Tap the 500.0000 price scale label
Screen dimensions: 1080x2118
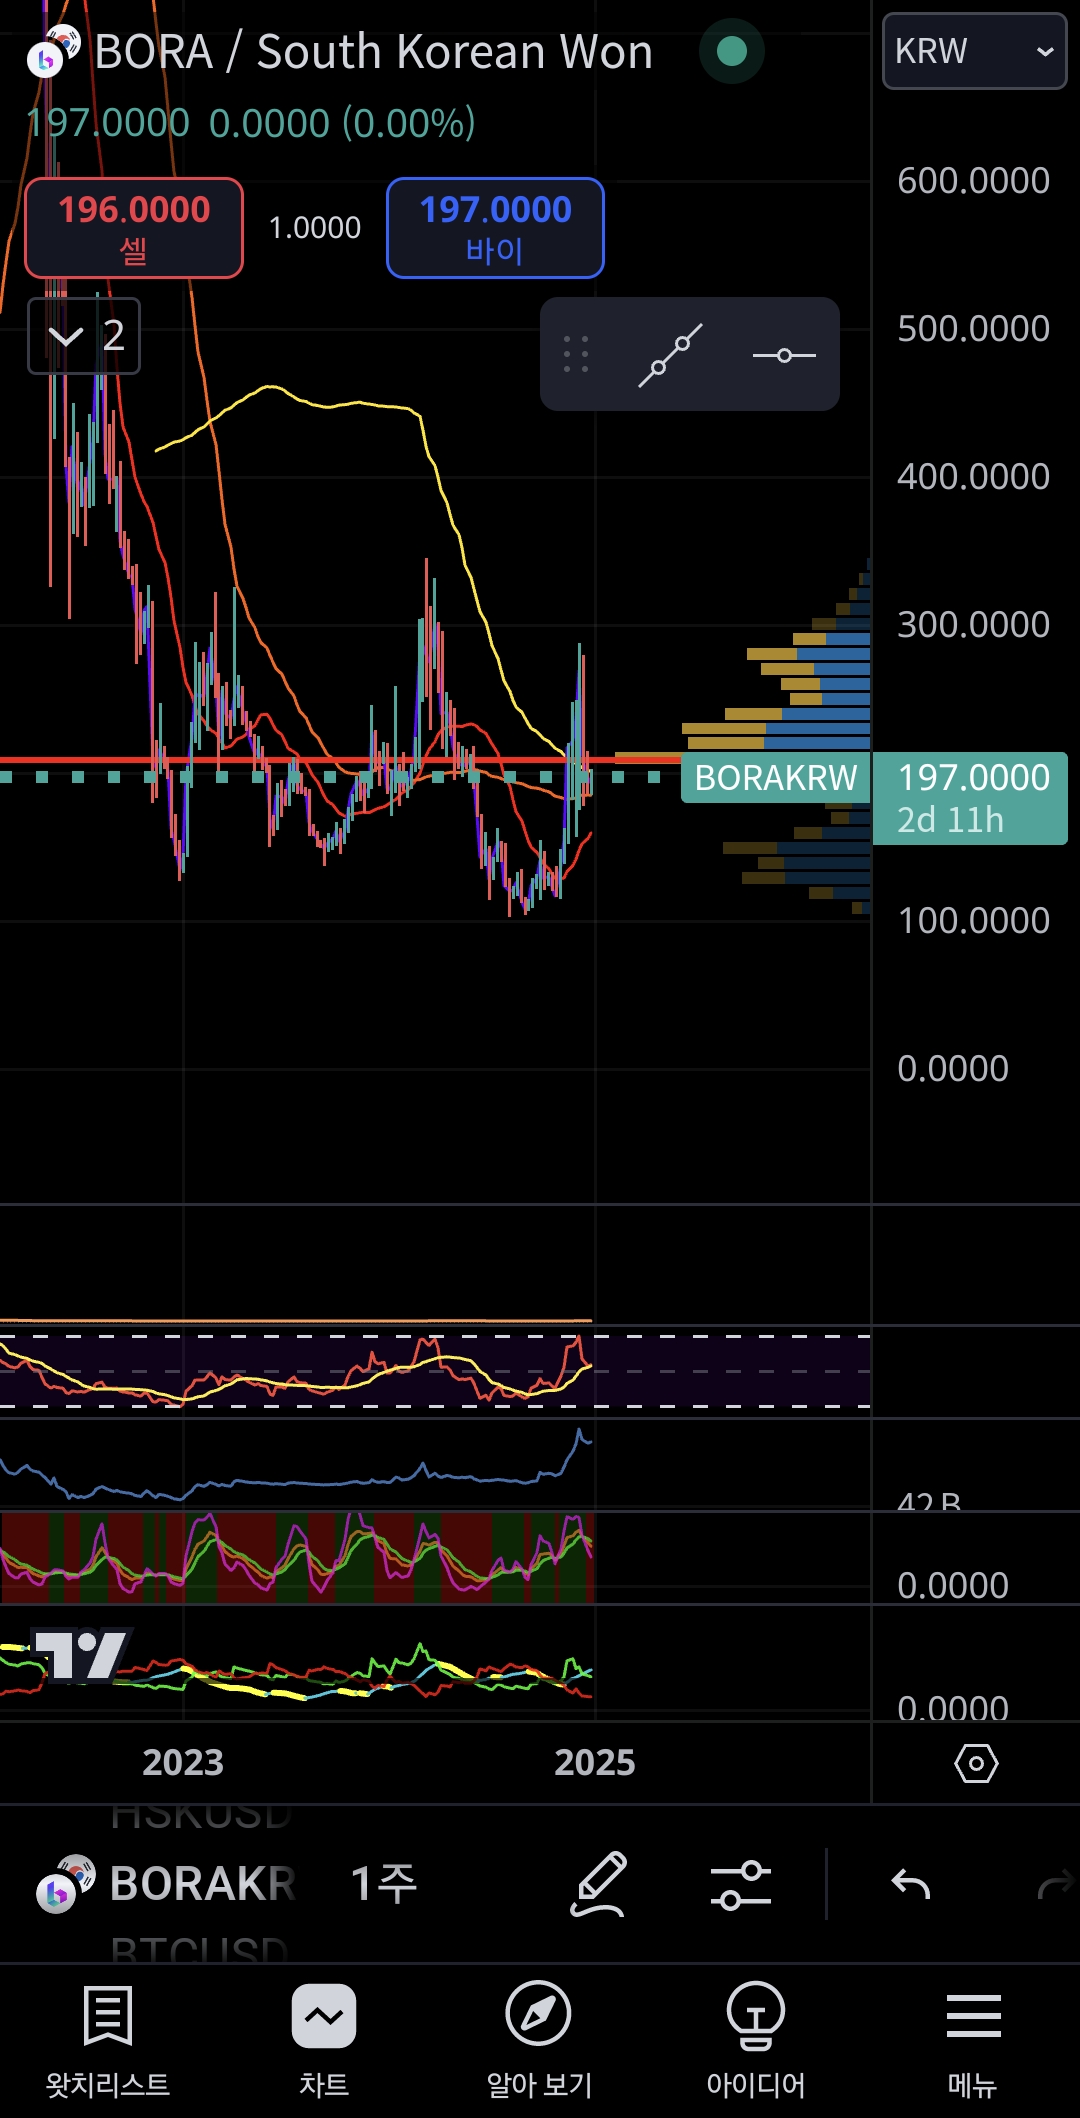[x=973, y=329]
